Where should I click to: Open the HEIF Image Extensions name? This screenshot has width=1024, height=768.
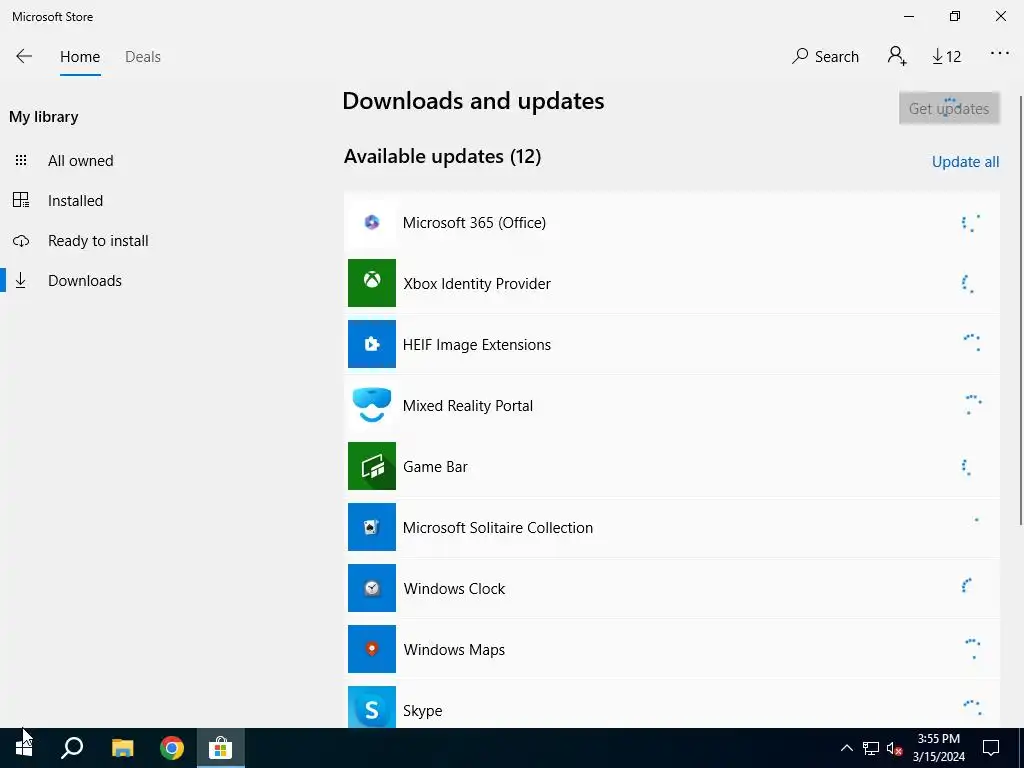[x=477, y=345]
